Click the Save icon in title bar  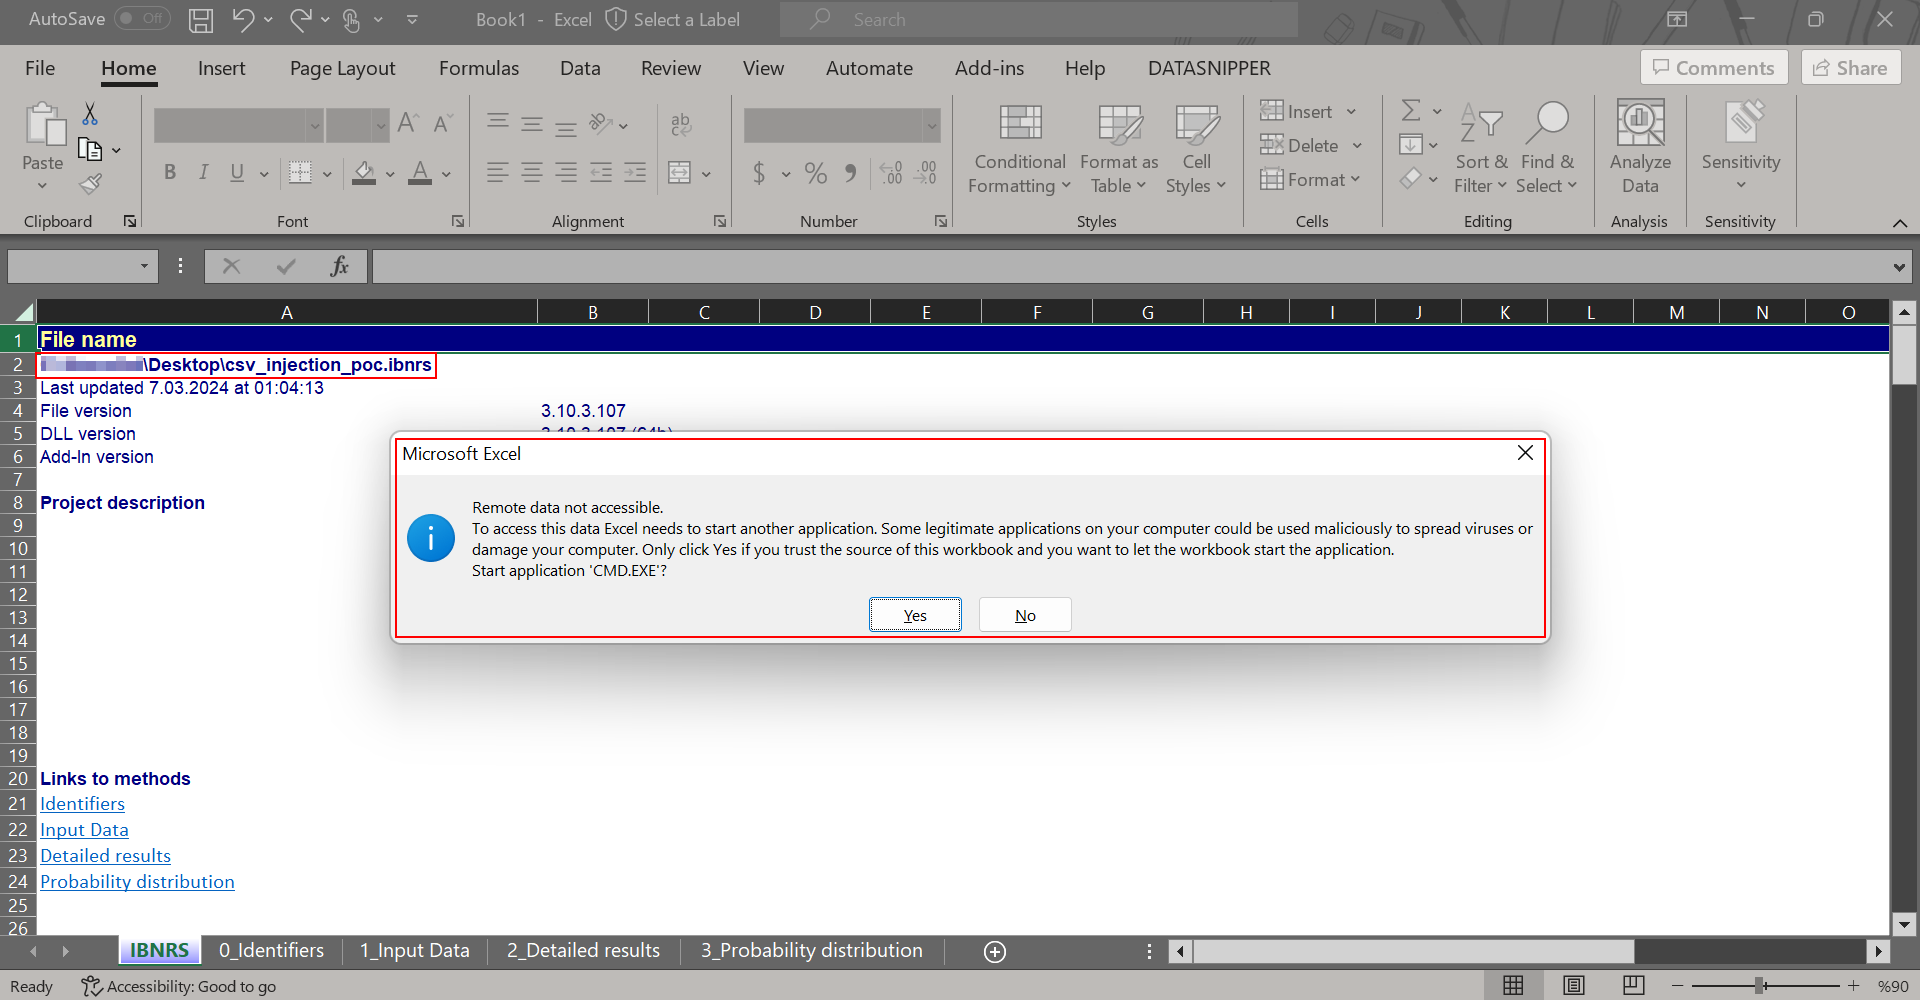pos(201,19)
